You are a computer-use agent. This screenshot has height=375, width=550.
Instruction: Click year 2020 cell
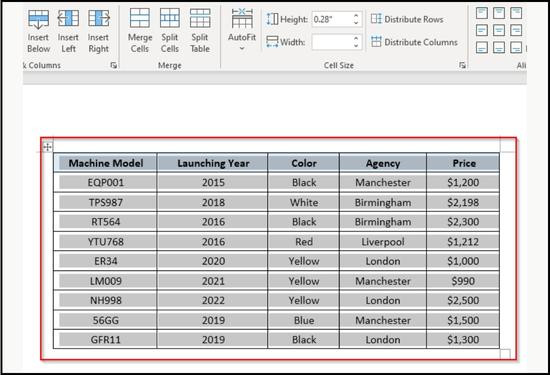tap(213, 261)
